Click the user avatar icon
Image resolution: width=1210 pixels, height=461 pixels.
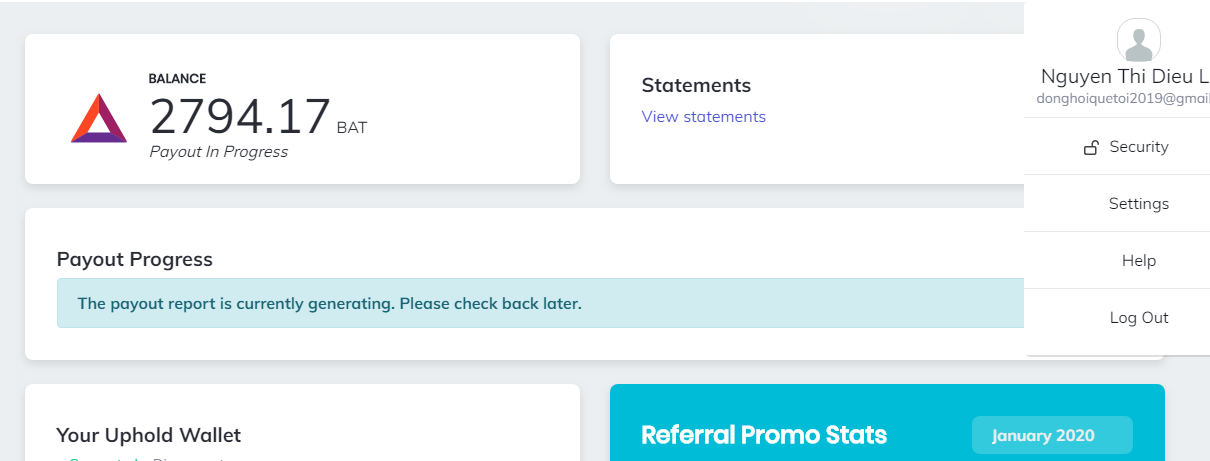pyautogui.click(x=1138, y=40)
